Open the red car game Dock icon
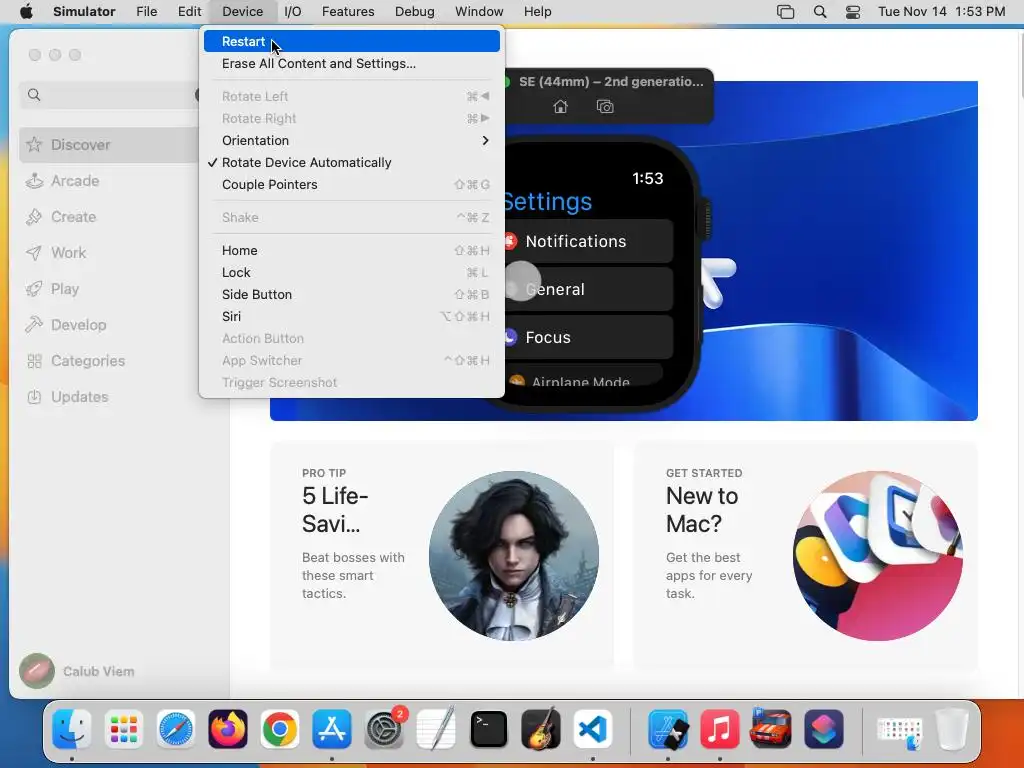 point(771,728)
